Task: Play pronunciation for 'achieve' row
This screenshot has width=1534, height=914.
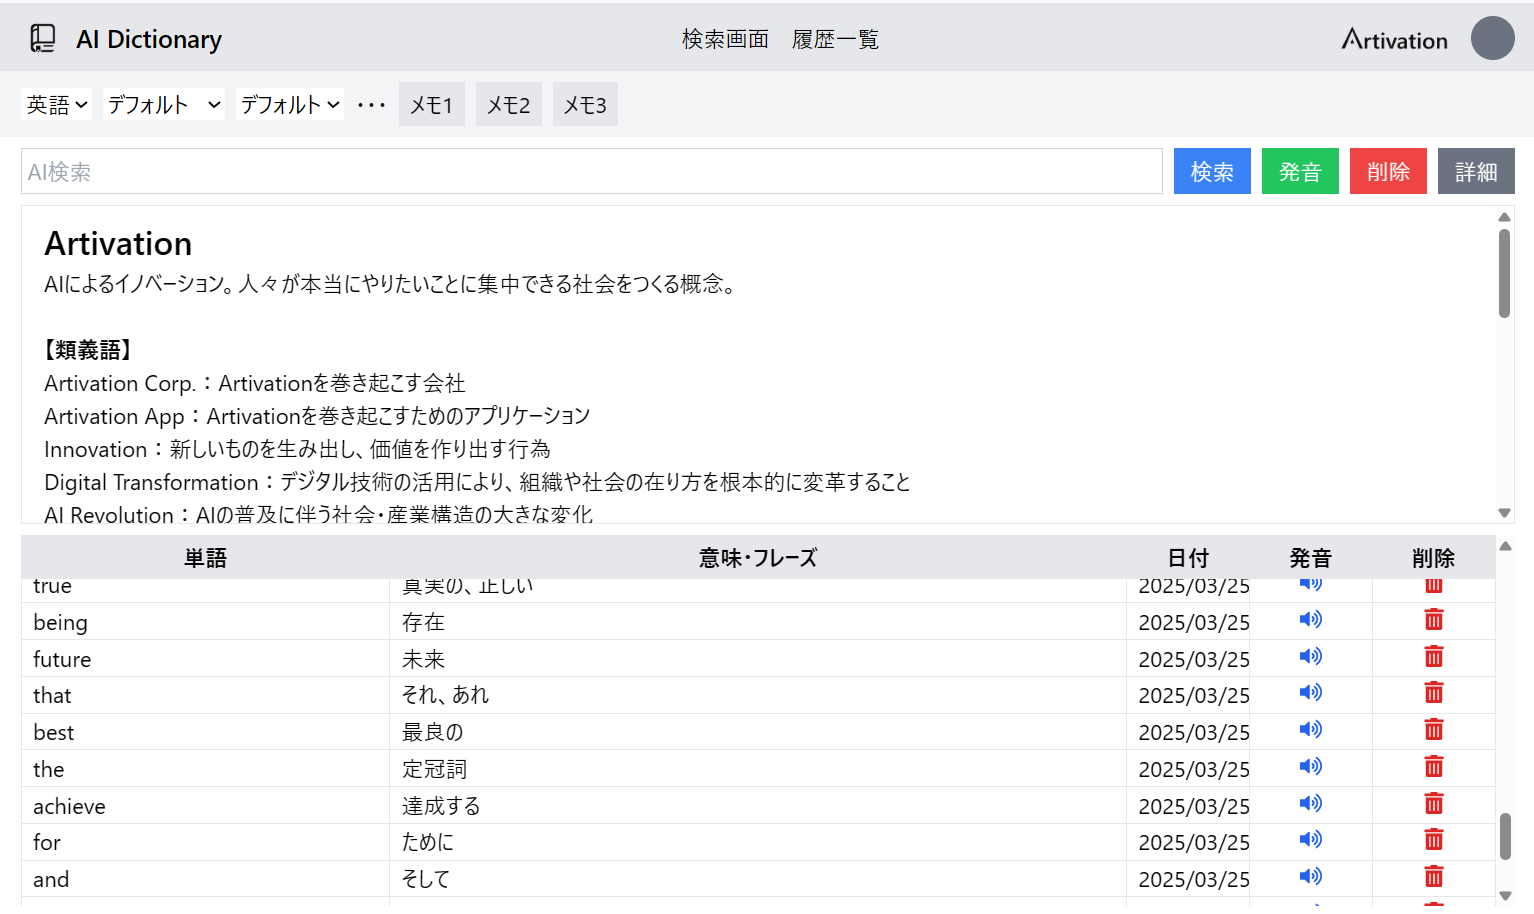Action: (x=1311, y=804)
